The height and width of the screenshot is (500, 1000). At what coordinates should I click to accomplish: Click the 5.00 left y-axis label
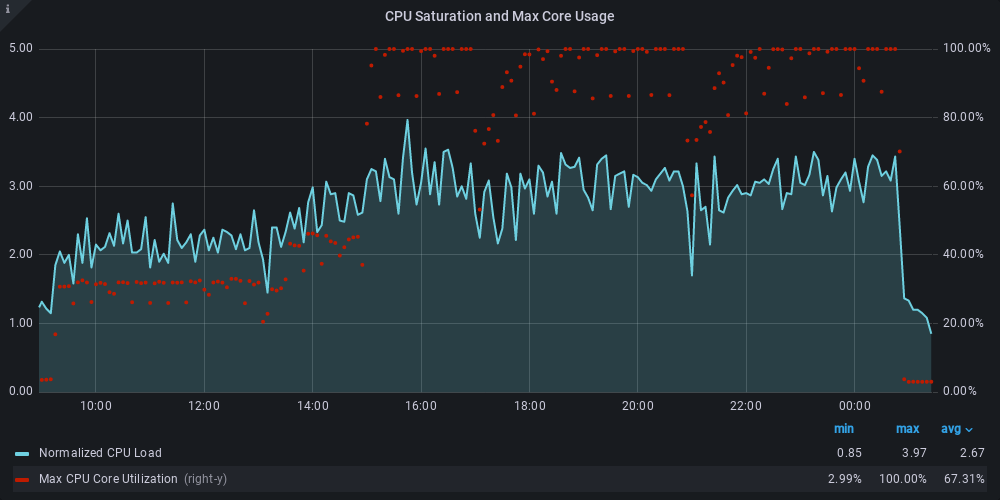tap(20, 48)
